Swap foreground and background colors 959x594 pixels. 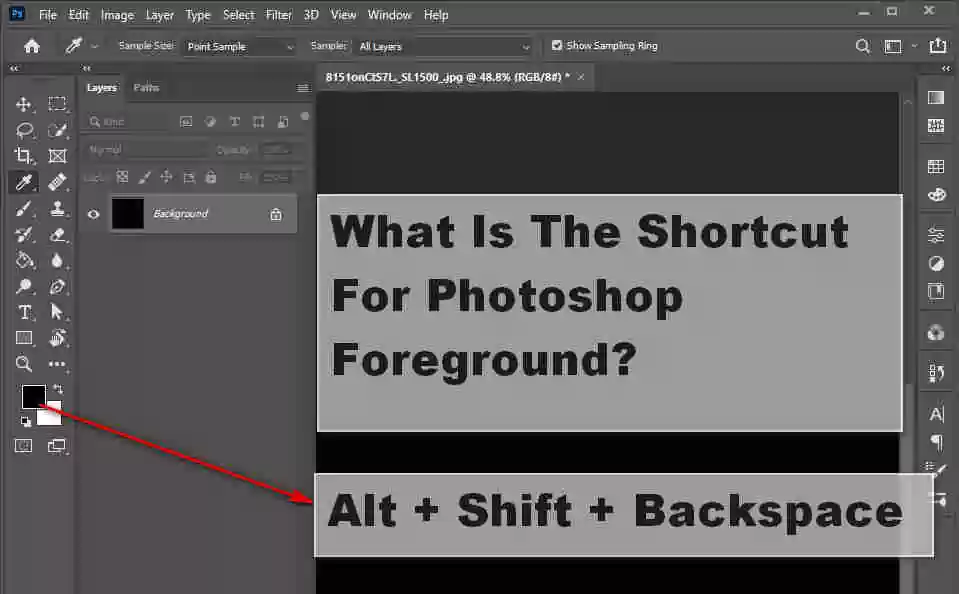pyautogui.click(x=58, y=389)
